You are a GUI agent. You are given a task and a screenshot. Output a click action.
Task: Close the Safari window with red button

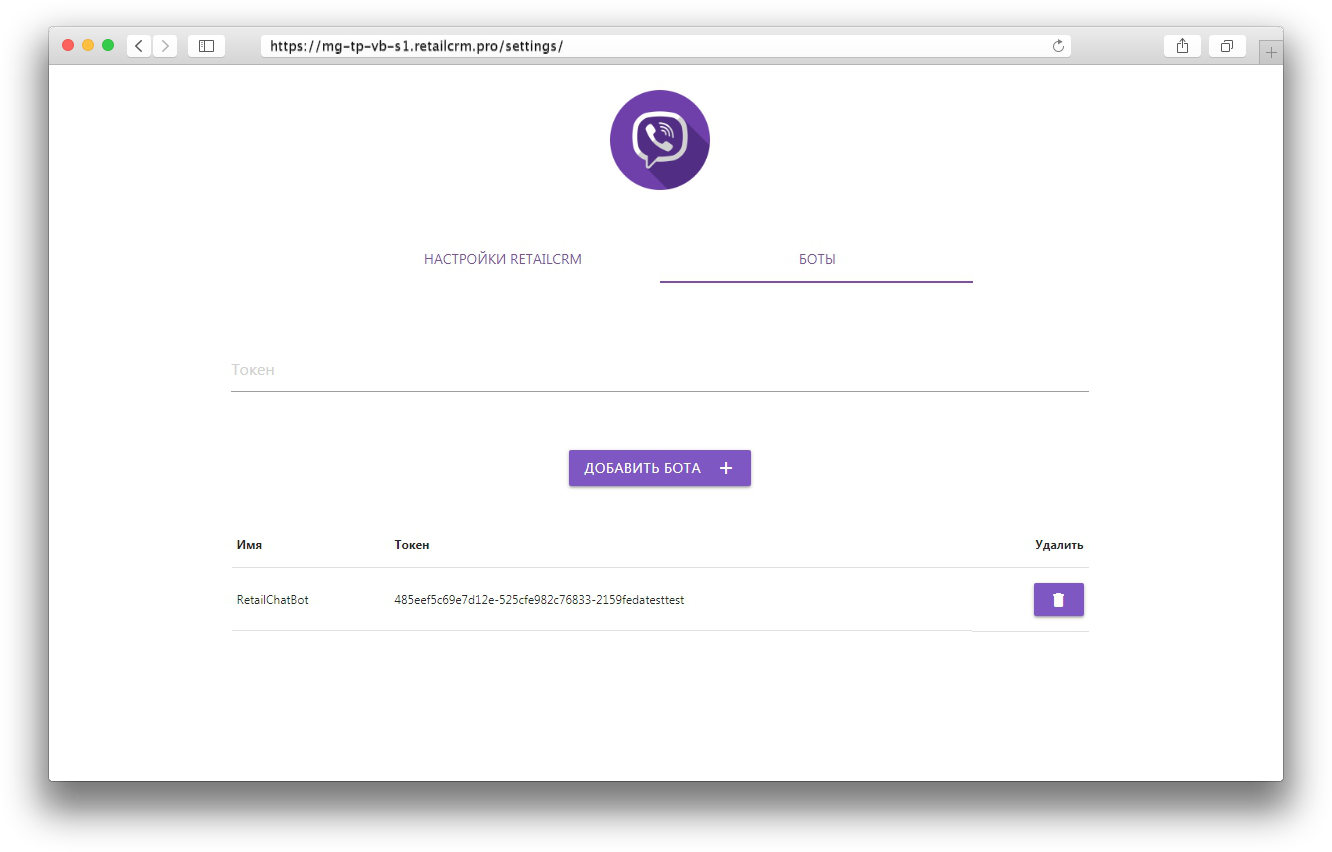[x=68, y=45]
